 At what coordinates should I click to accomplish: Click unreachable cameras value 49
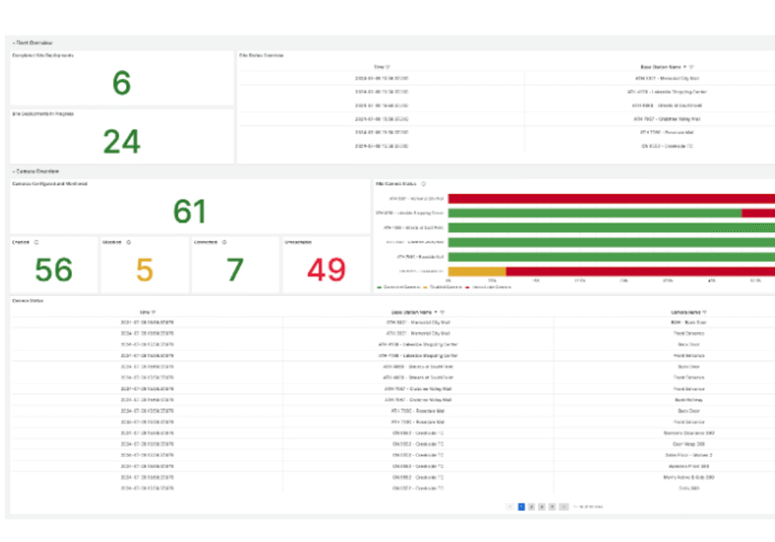point(326,270)
